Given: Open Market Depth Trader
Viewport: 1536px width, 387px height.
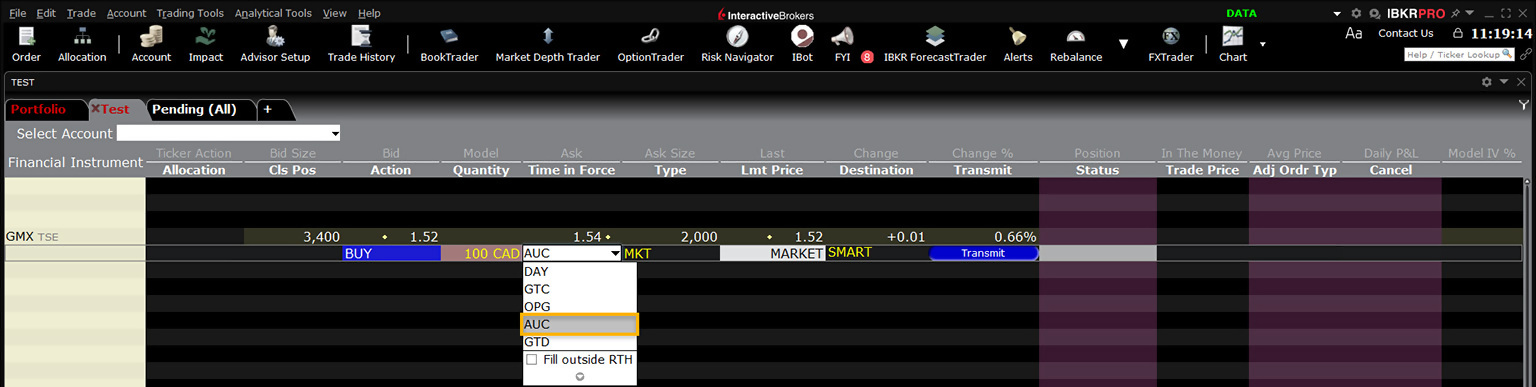Looking at the screenshot, I should click(547, 45).
